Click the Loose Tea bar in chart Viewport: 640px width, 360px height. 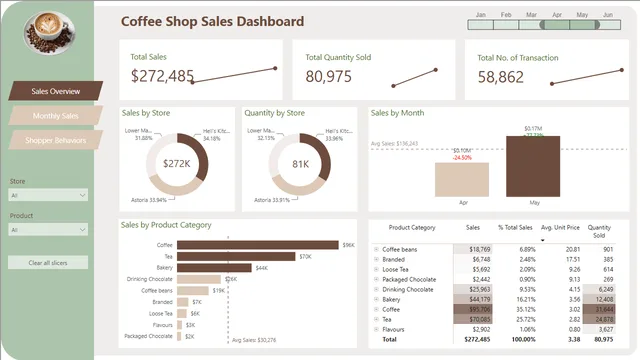(182, 313)
